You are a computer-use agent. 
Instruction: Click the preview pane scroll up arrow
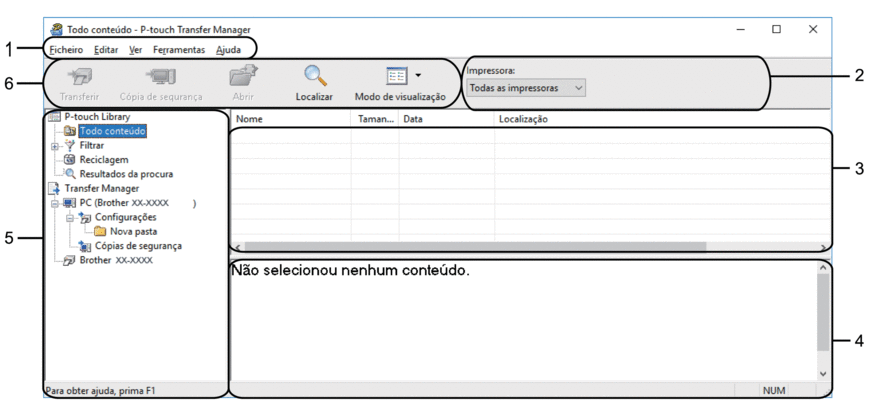pyautogui.click(x=823, y=266)
